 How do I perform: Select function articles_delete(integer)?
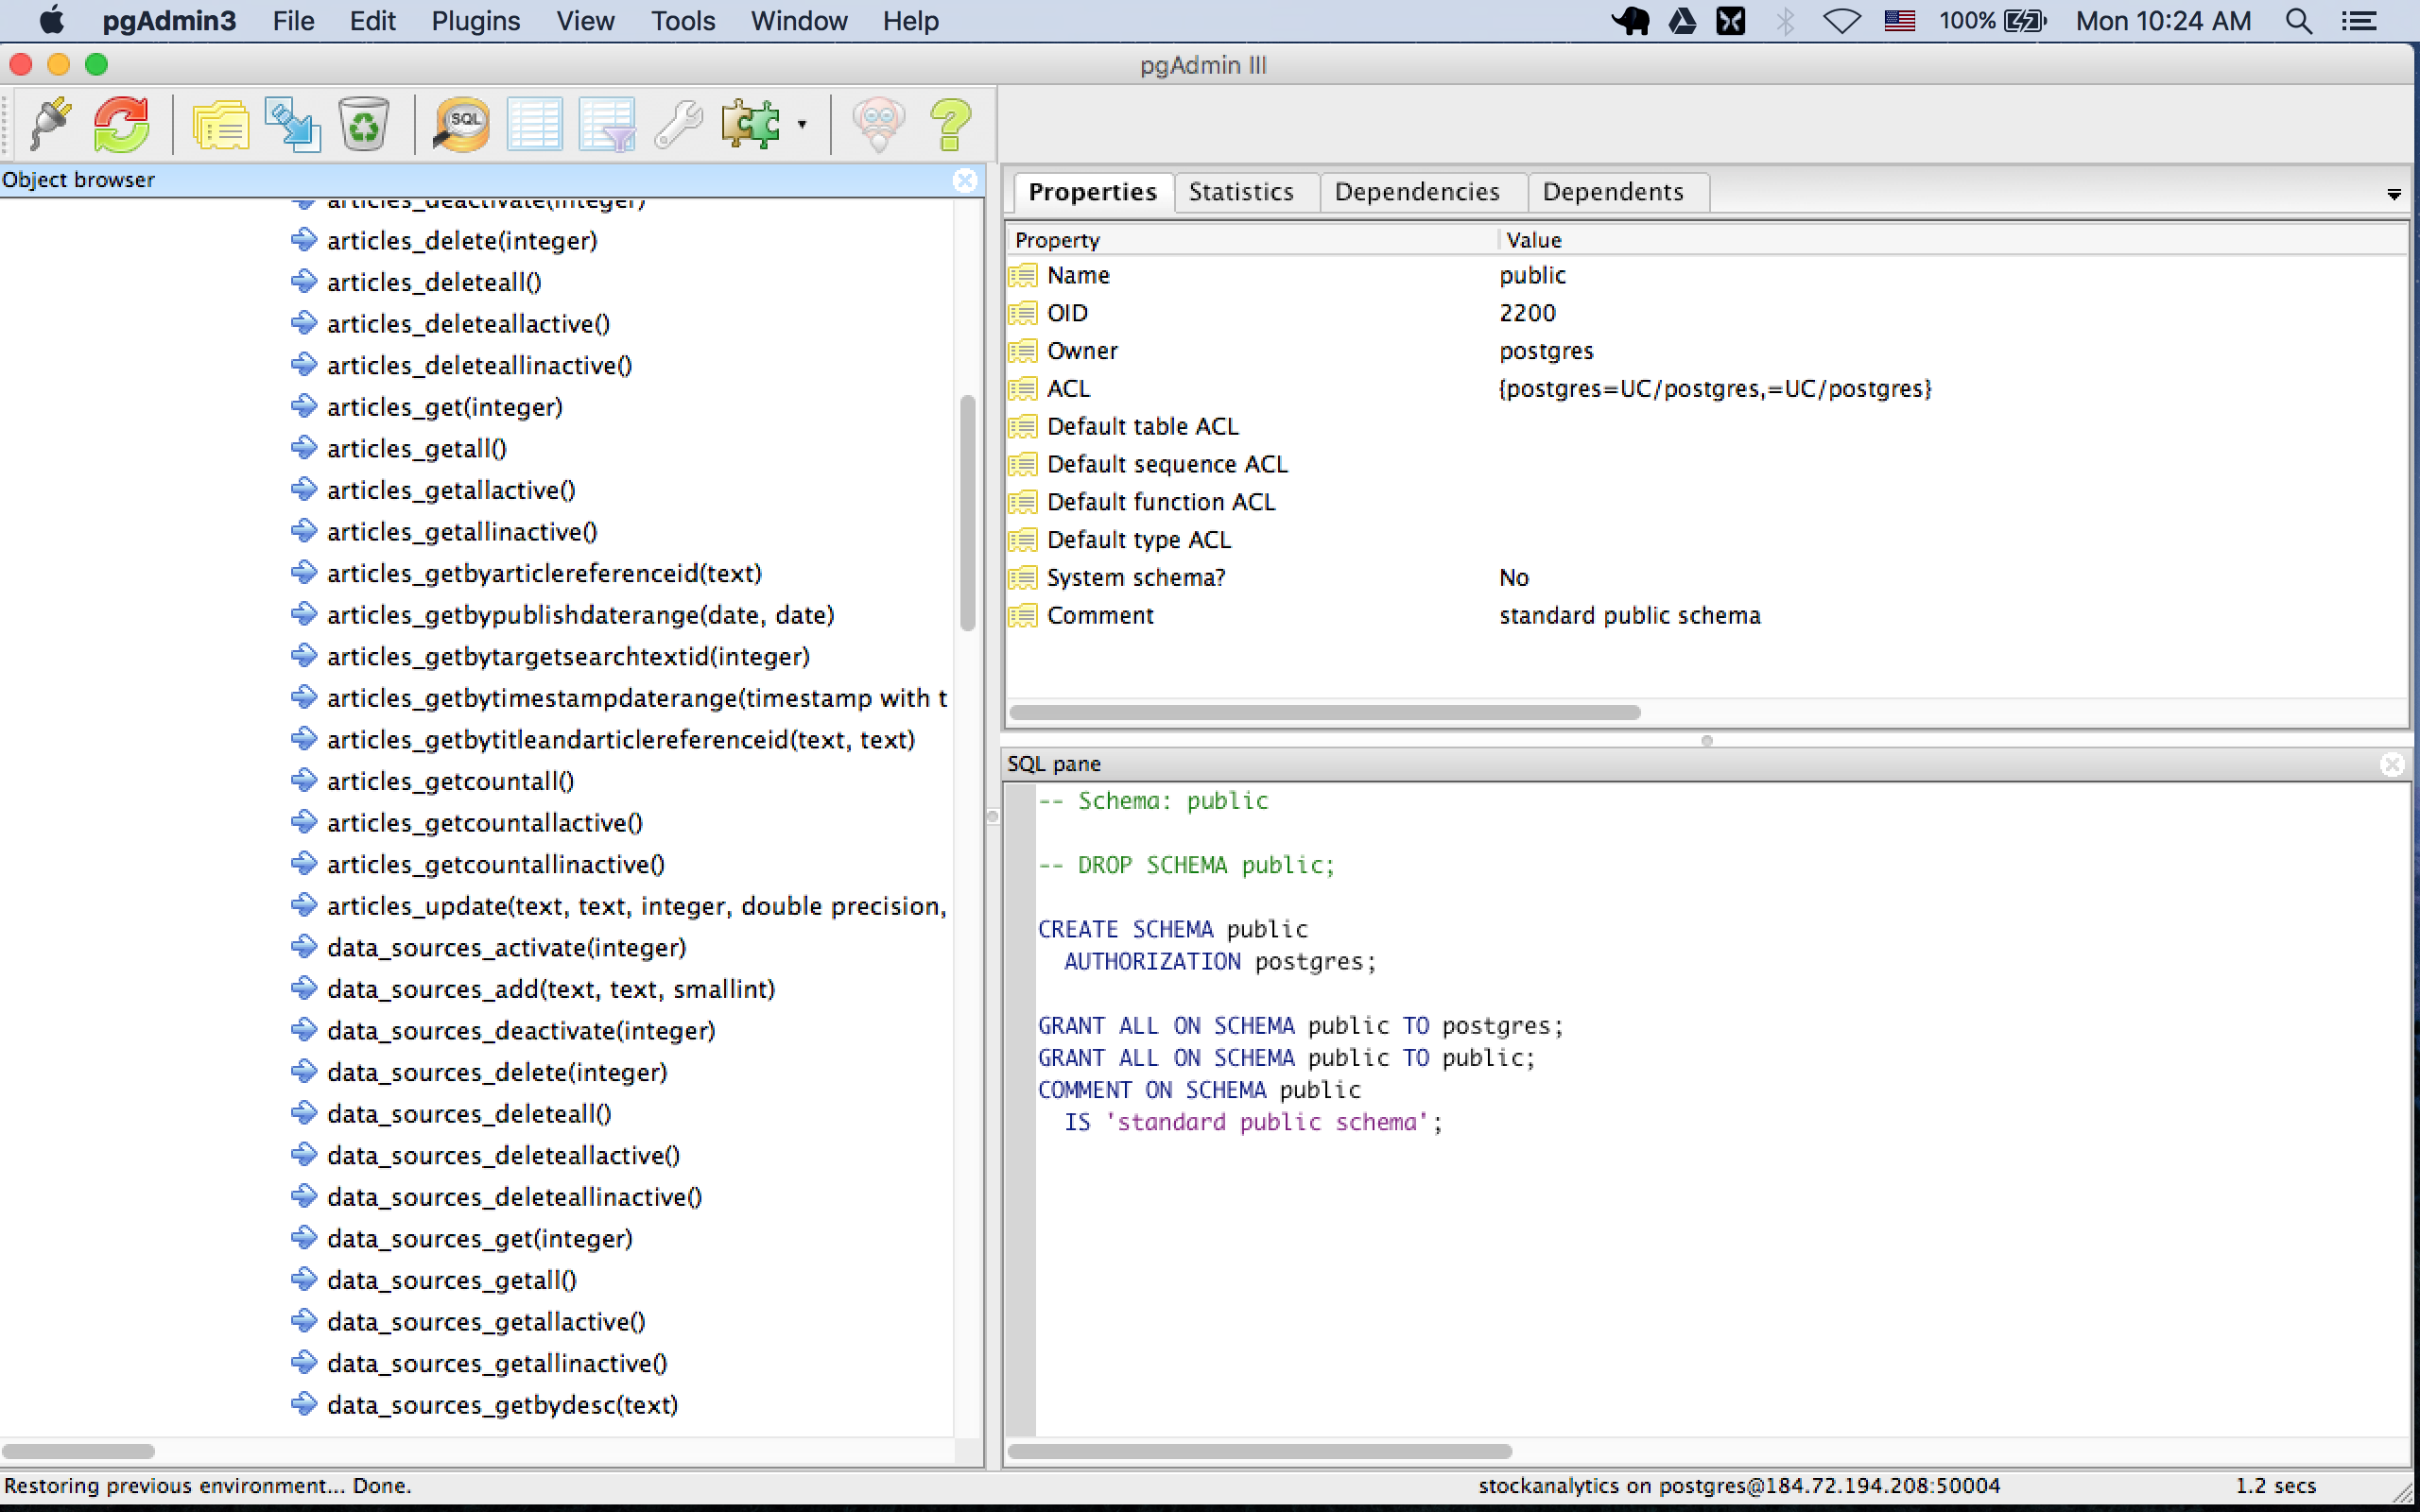point(461,241)
